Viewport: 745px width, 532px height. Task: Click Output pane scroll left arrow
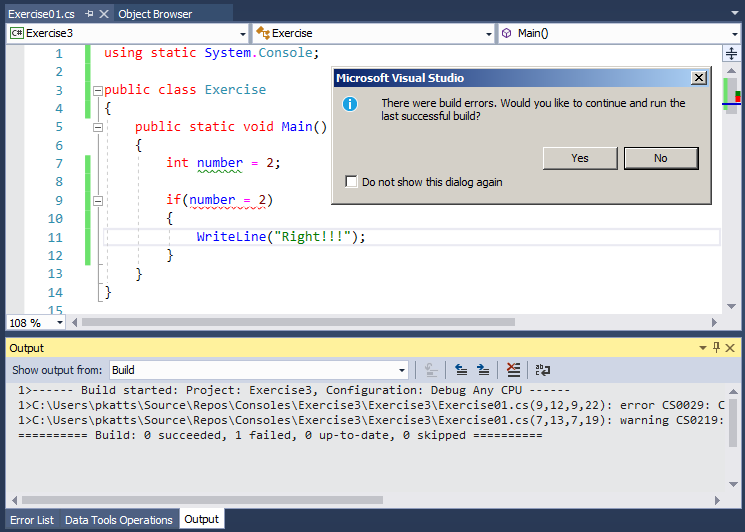click(15, 500)
